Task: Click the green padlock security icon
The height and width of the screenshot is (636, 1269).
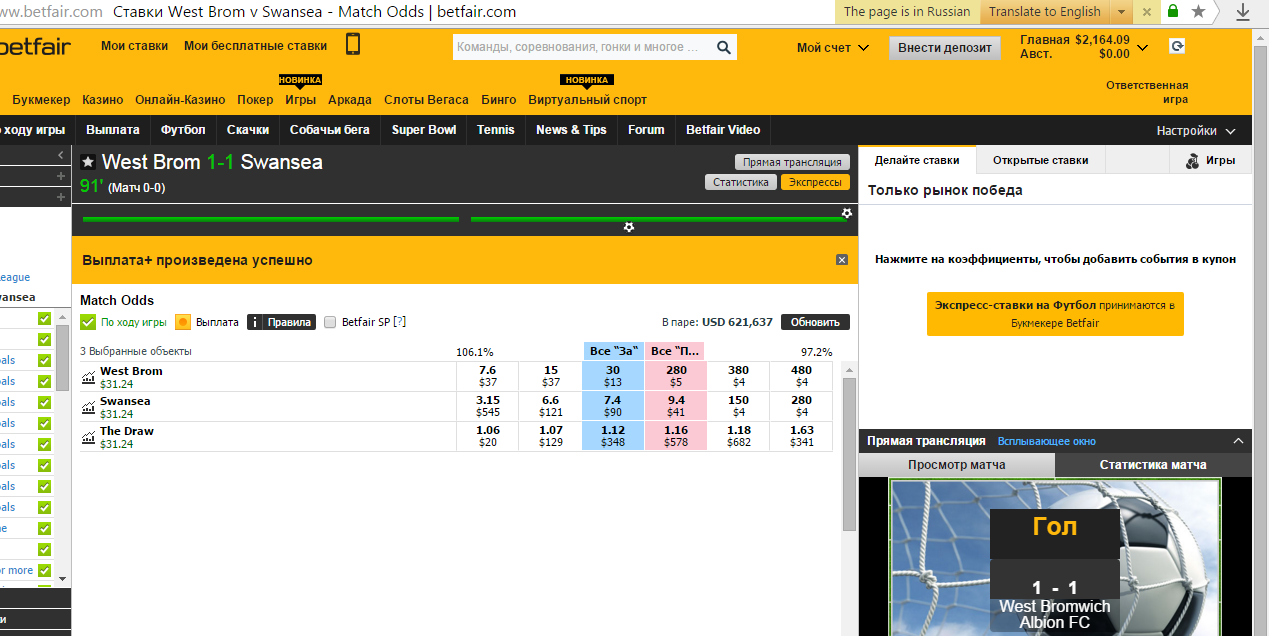Action: point(1172,12)
